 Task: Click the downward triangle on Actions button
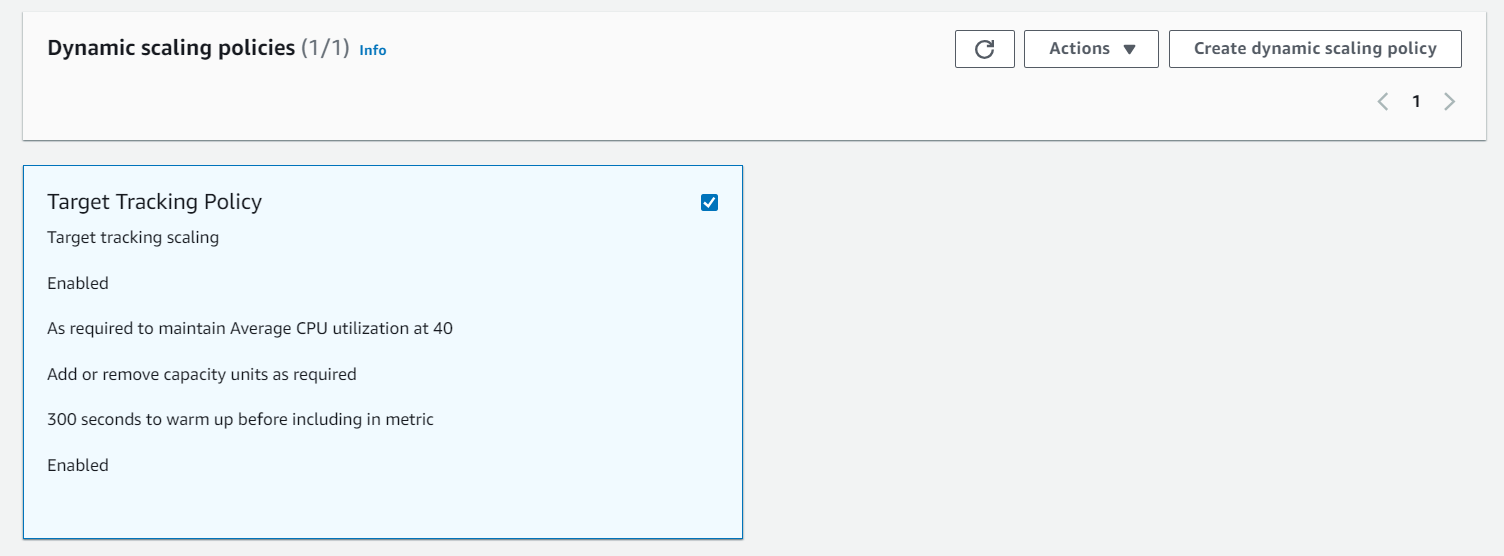(1129, 49)
